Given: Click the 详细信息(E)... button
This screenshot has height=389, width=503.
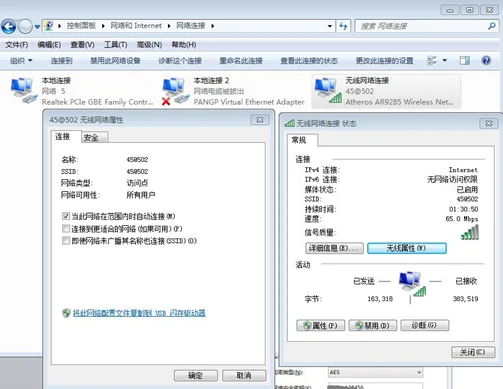Looking at the screenshot, I should [x=334, y=248].
